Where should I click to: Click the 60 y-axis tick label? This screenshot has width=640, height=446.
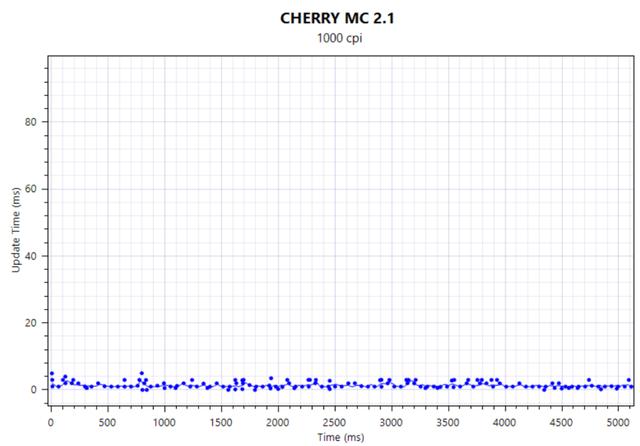click(x=31, y=189)
